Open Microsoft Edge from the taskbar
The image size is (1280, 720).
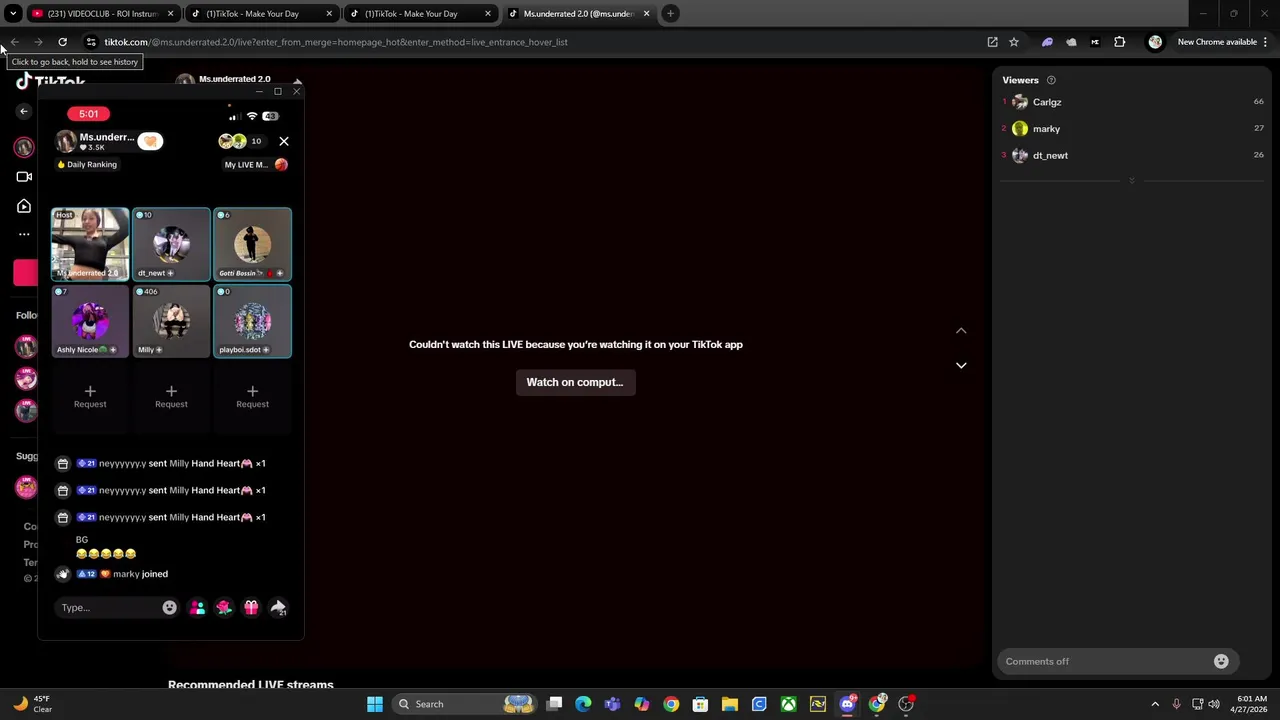(x=584, y=704)
